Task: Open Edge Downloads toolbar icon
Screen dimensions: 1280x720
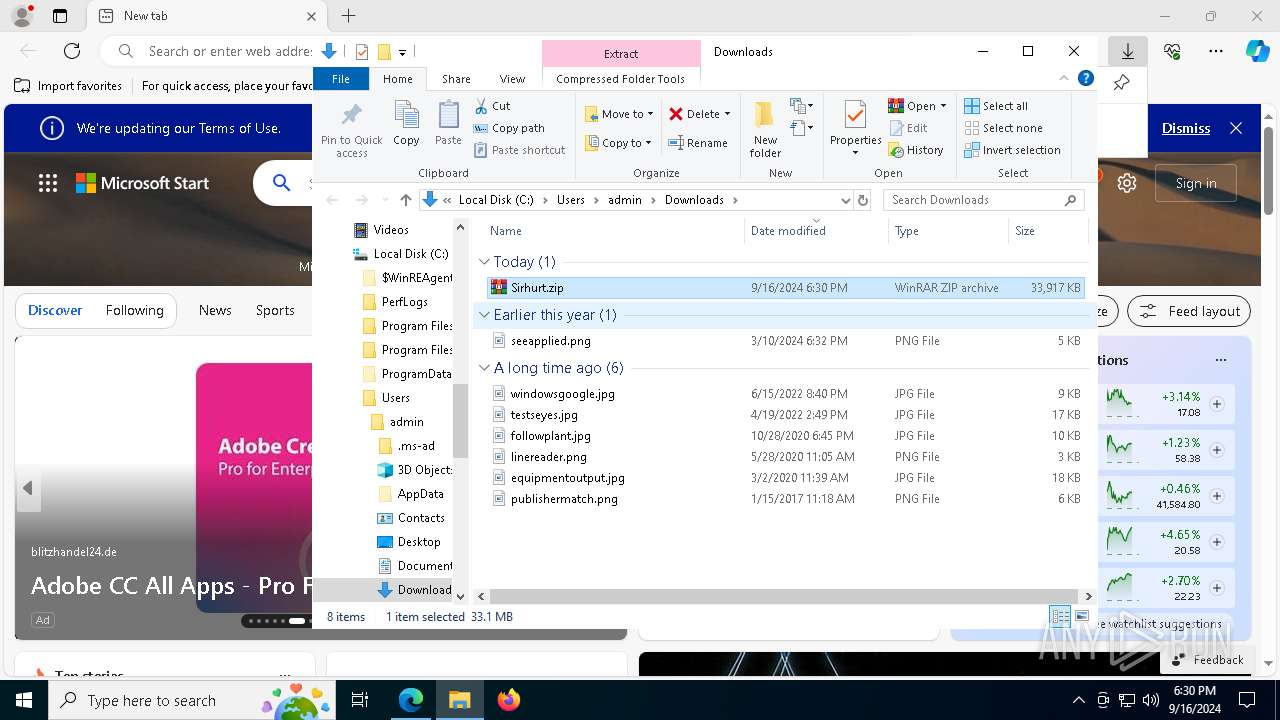Action: tap(1127, 51)
